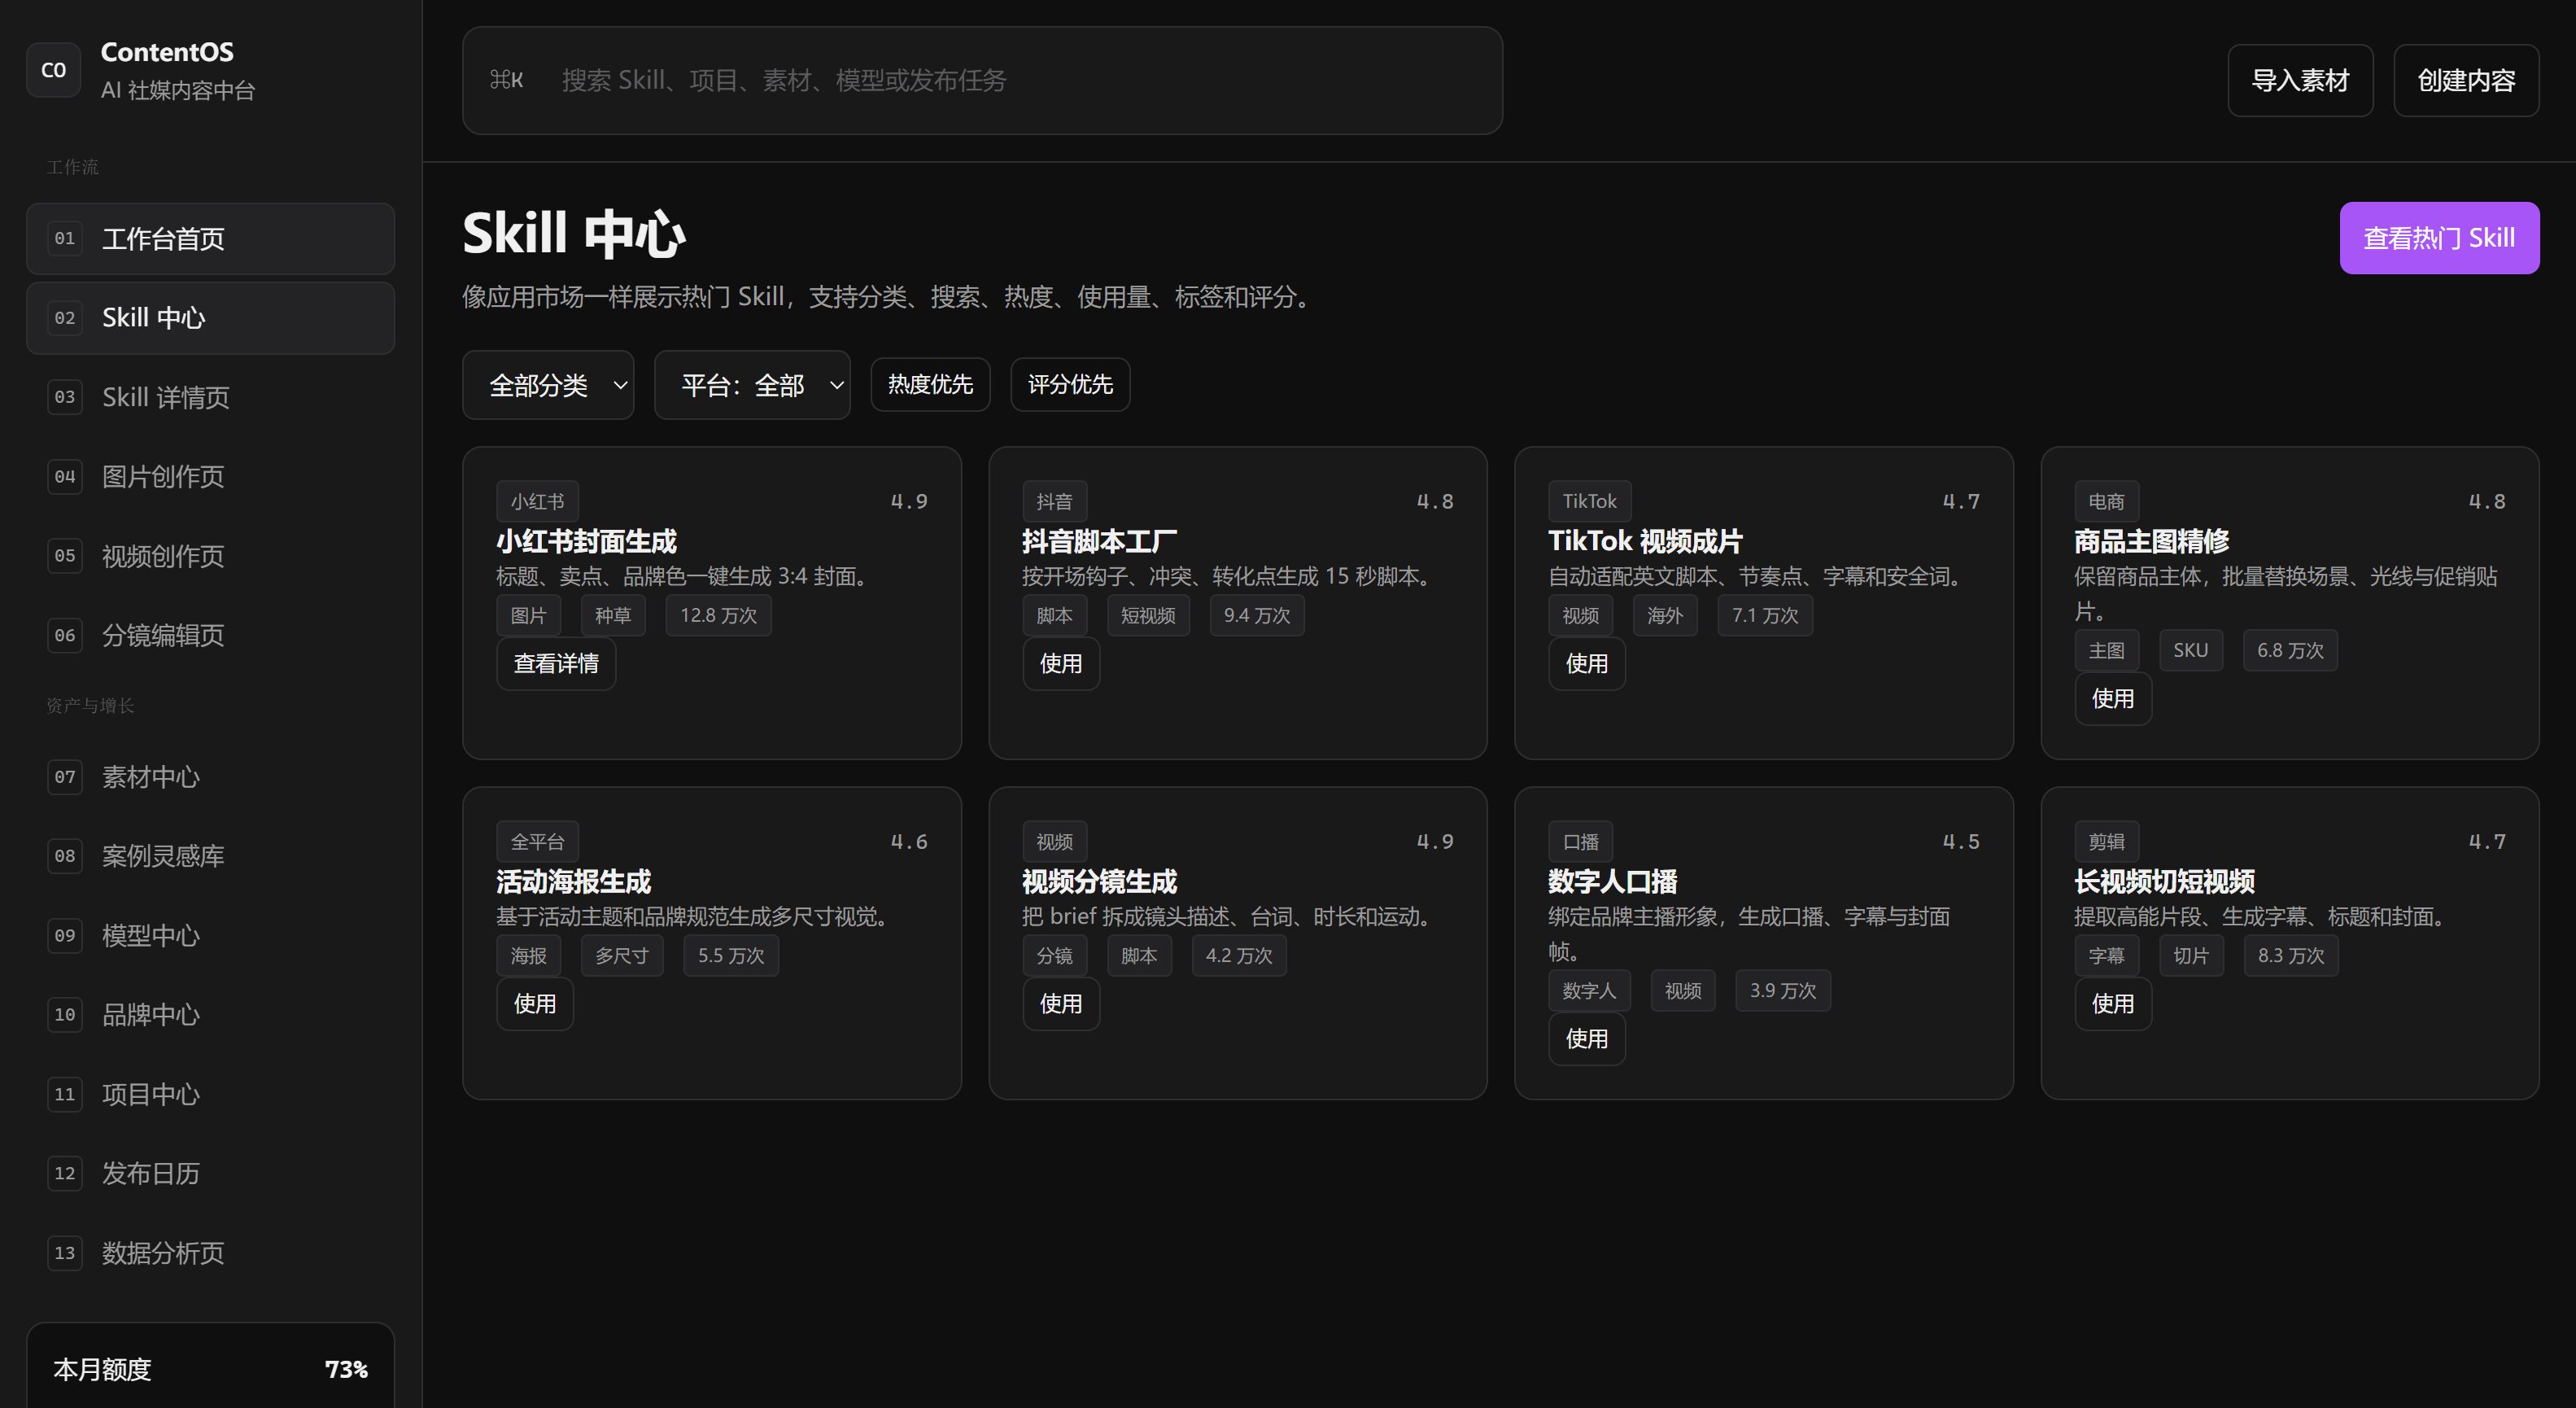The image size is (2576, 1408).
Task: Click the 本月额度 73% quota panel
Action: click(210, 1366)
